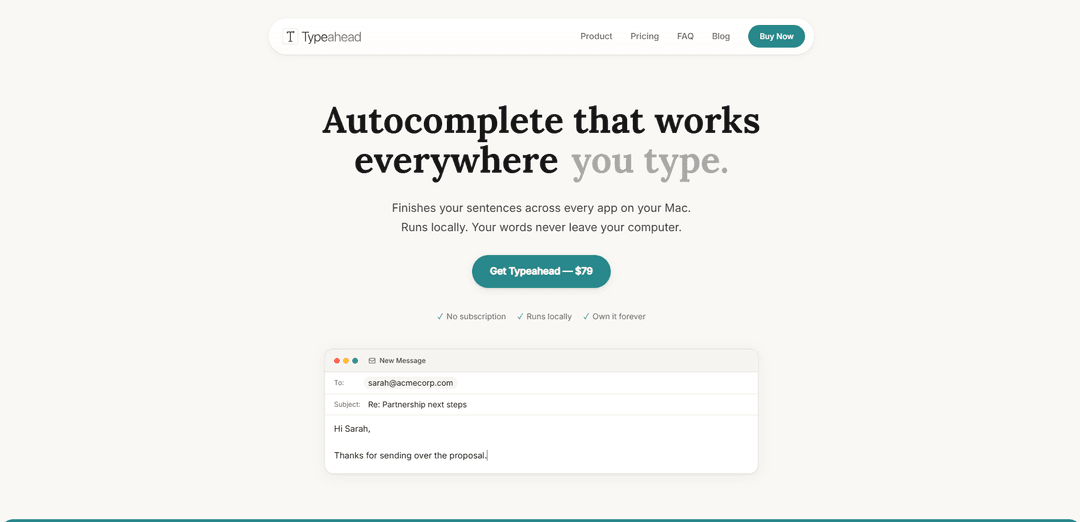
Task: Click the 'To:' field label
Action: pos(339,383)
